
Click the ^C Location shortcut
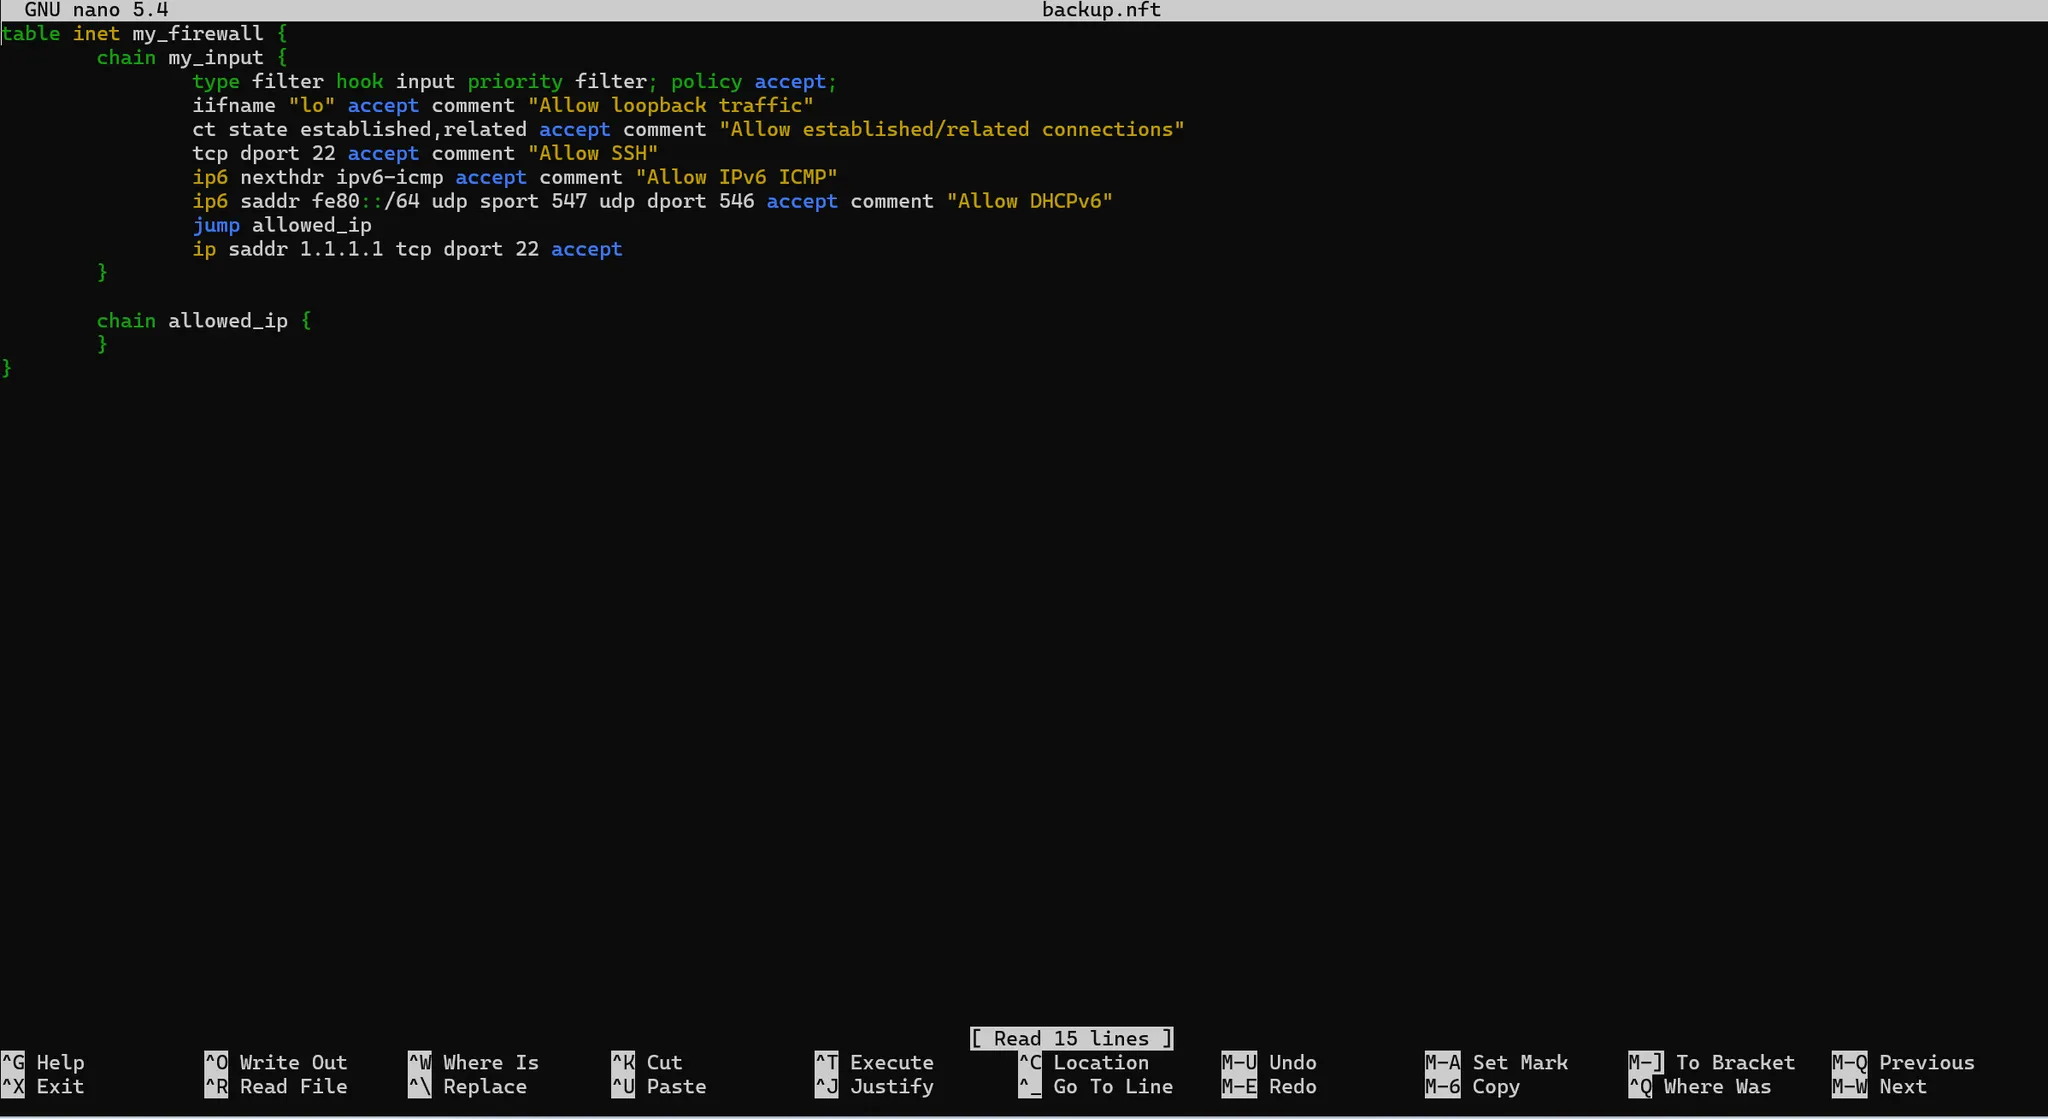[x=1084, y=1062]
